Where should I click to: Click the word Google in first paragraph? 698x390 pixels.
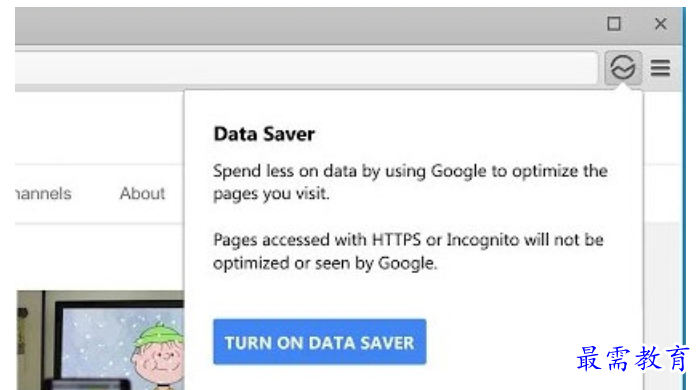click(459, 171)
